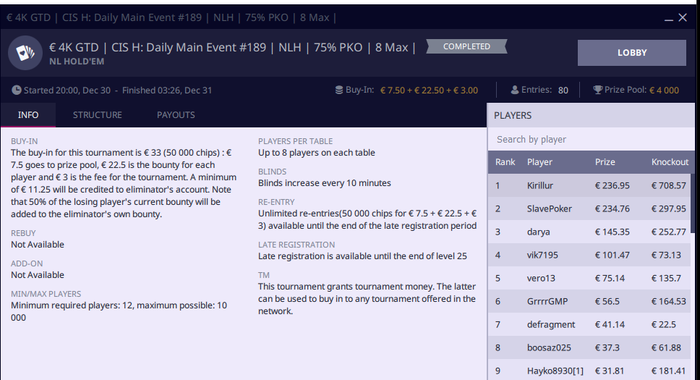Click the poker cards tournament icon
This screenshot has width=700, height=380.
tap(25, 53)
